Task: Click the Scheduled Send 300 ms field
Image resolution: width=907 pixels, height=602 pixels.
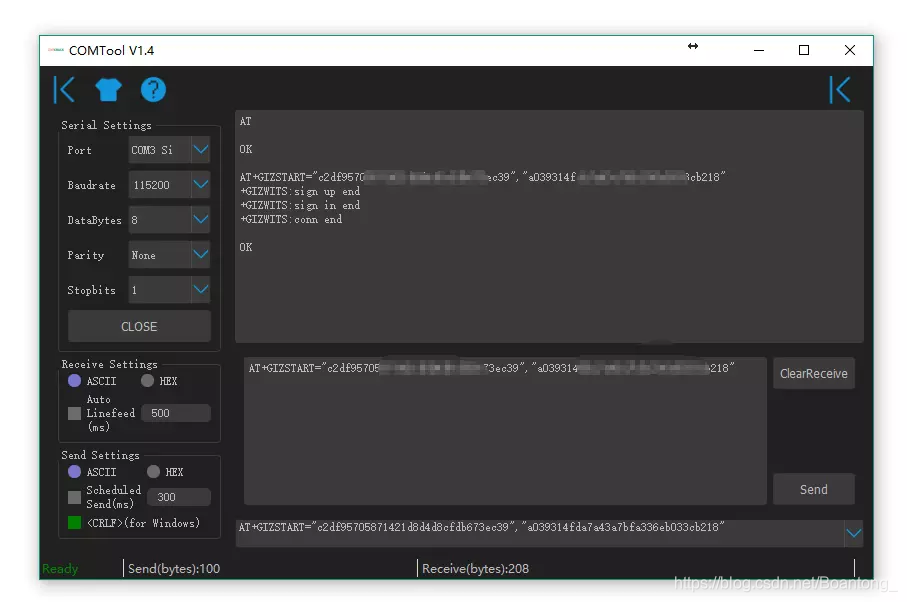Action: click(x=179, y=497)
